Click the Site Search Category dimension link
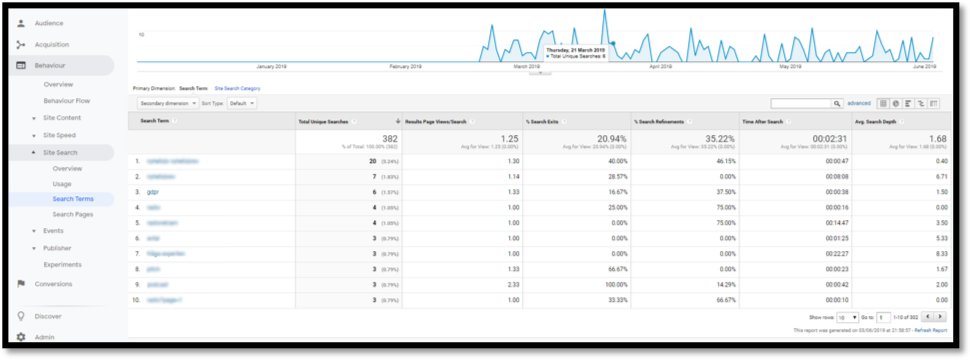The image size is (970, 360). click(x=238, y=88)
